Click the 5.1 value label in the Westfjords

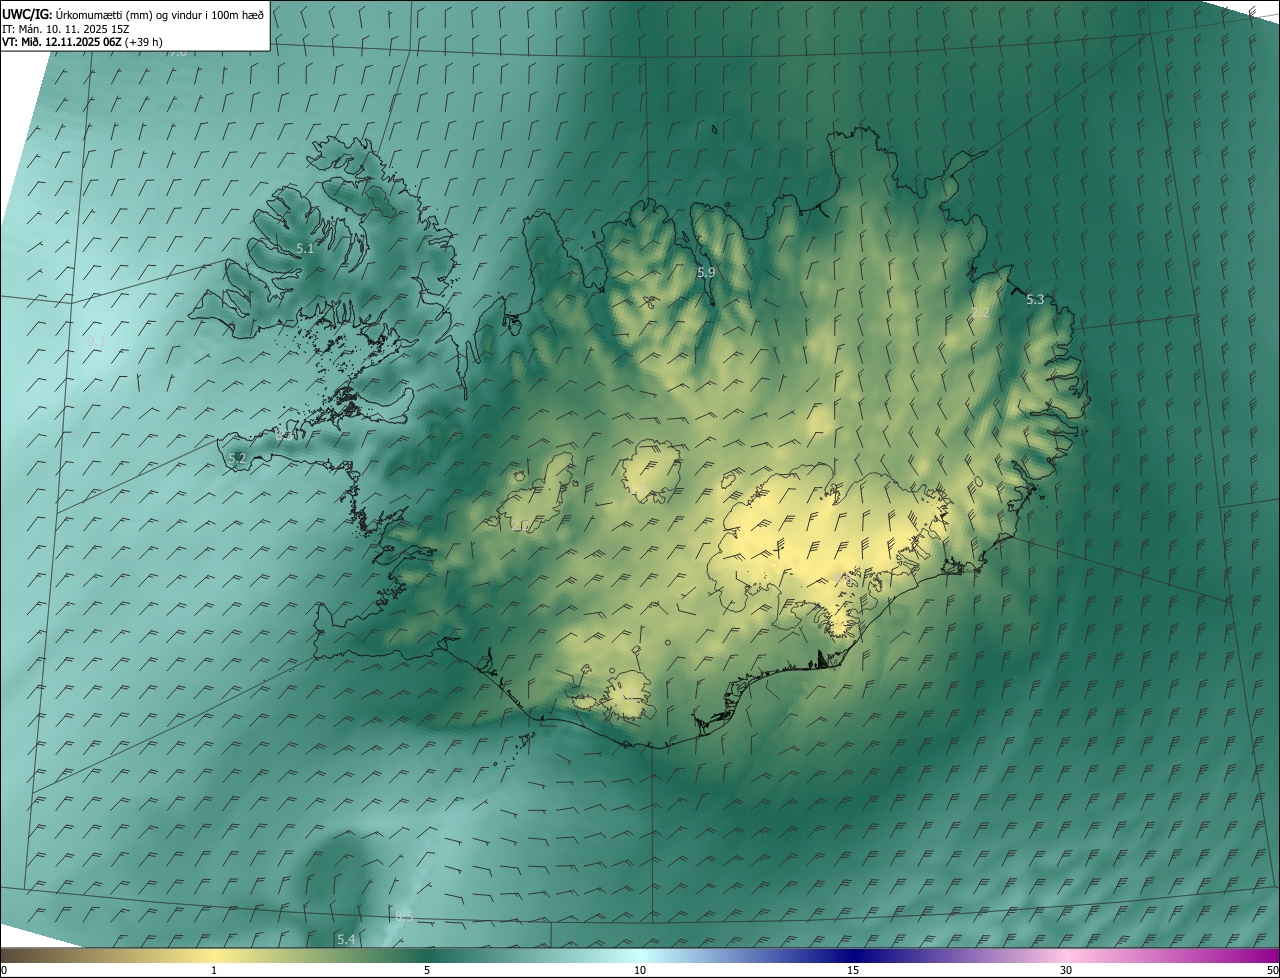point(305,248)
